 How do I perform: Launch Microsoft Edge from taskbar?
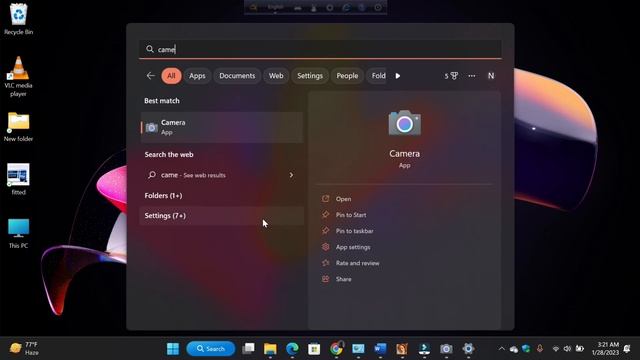tap(292, 349)
